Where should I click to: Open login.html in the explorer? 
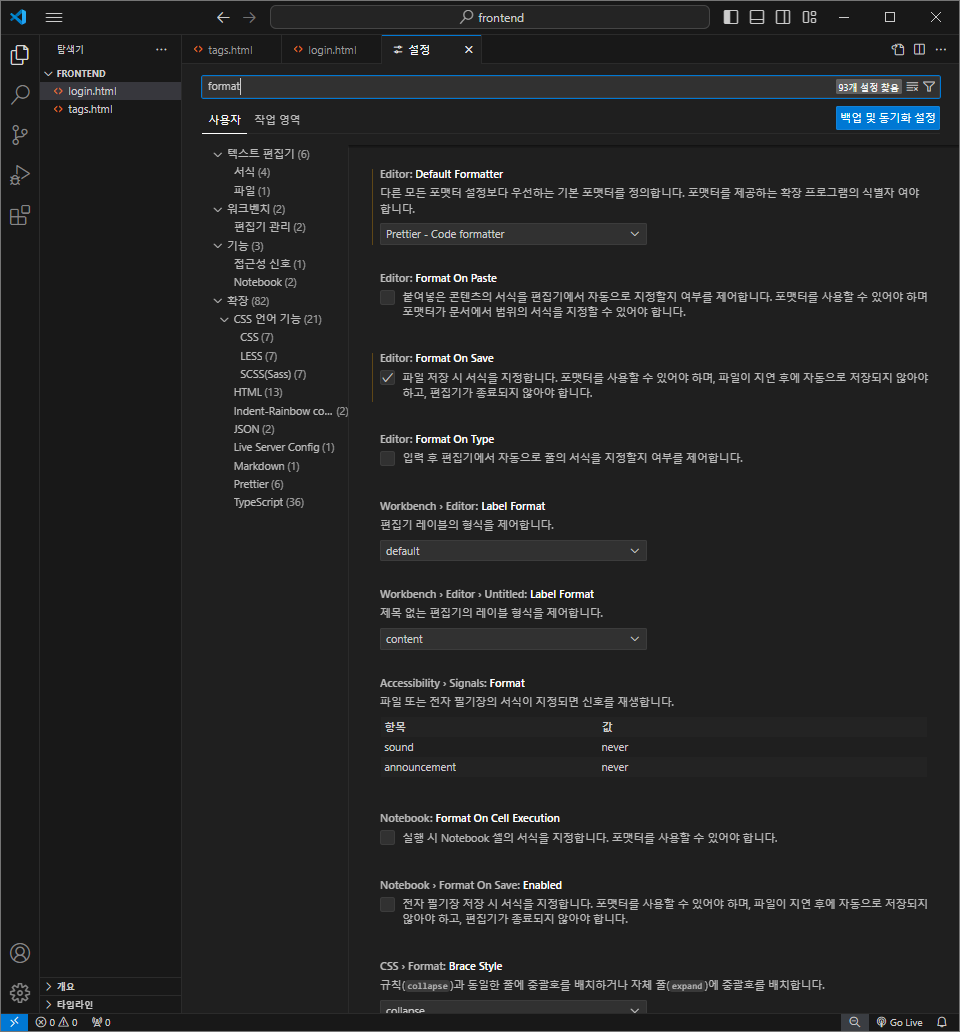[x=111, y=91]
